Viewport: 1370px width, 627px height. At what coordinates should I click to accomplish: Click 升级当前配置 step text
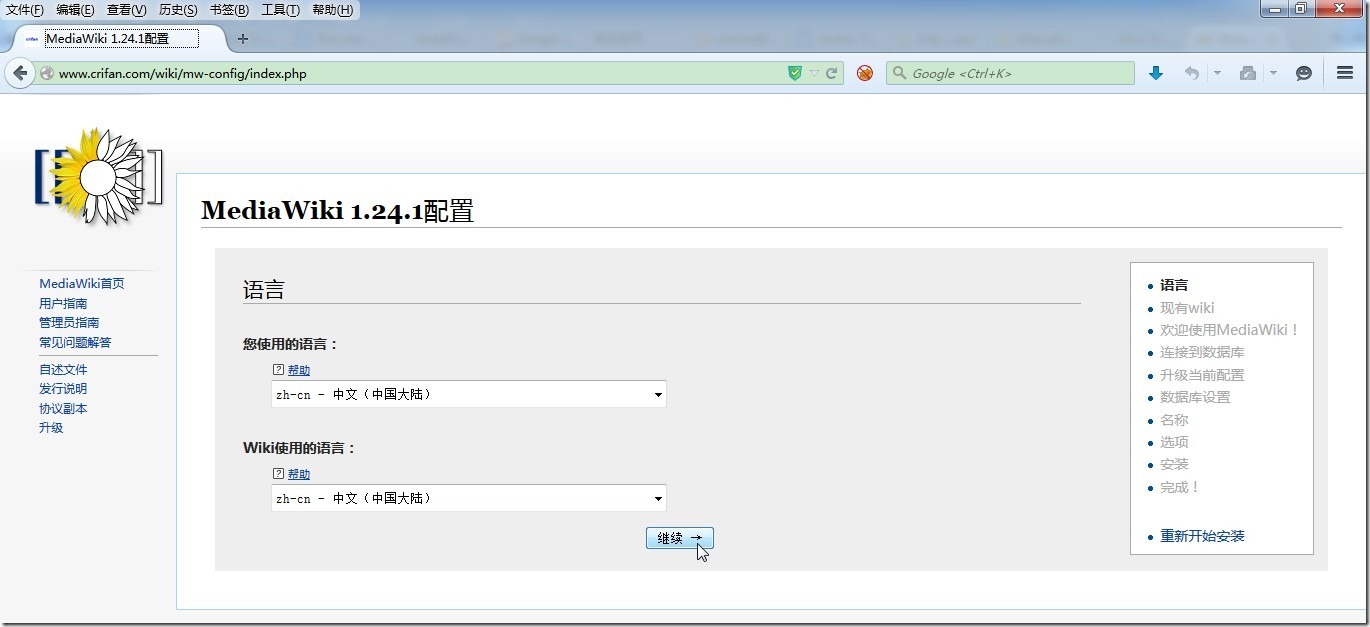click(1202, 375)
